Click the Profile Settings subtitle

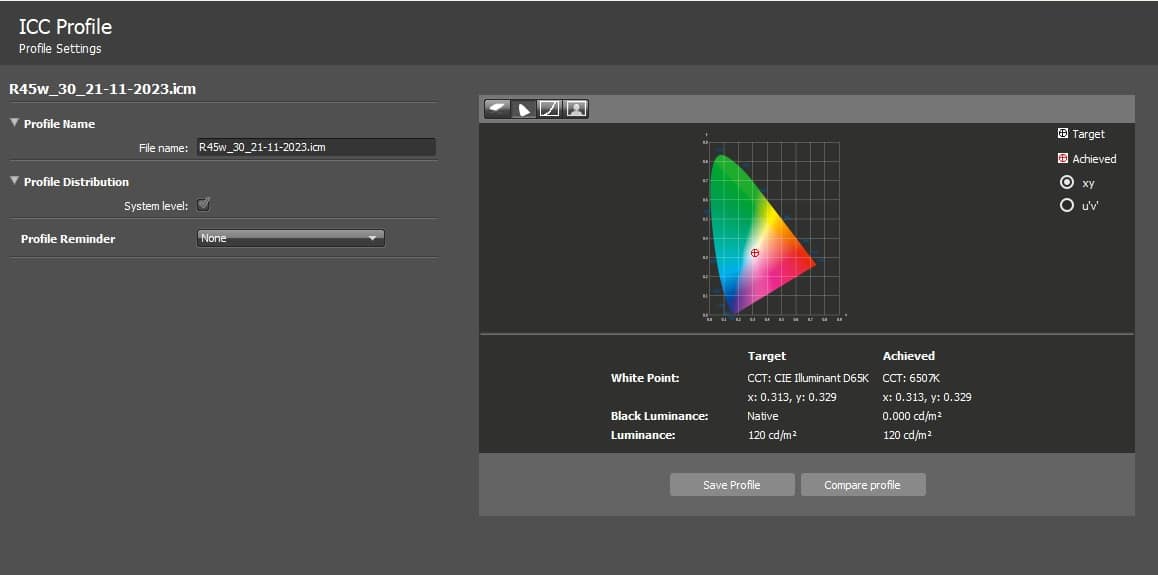(60, 48)
